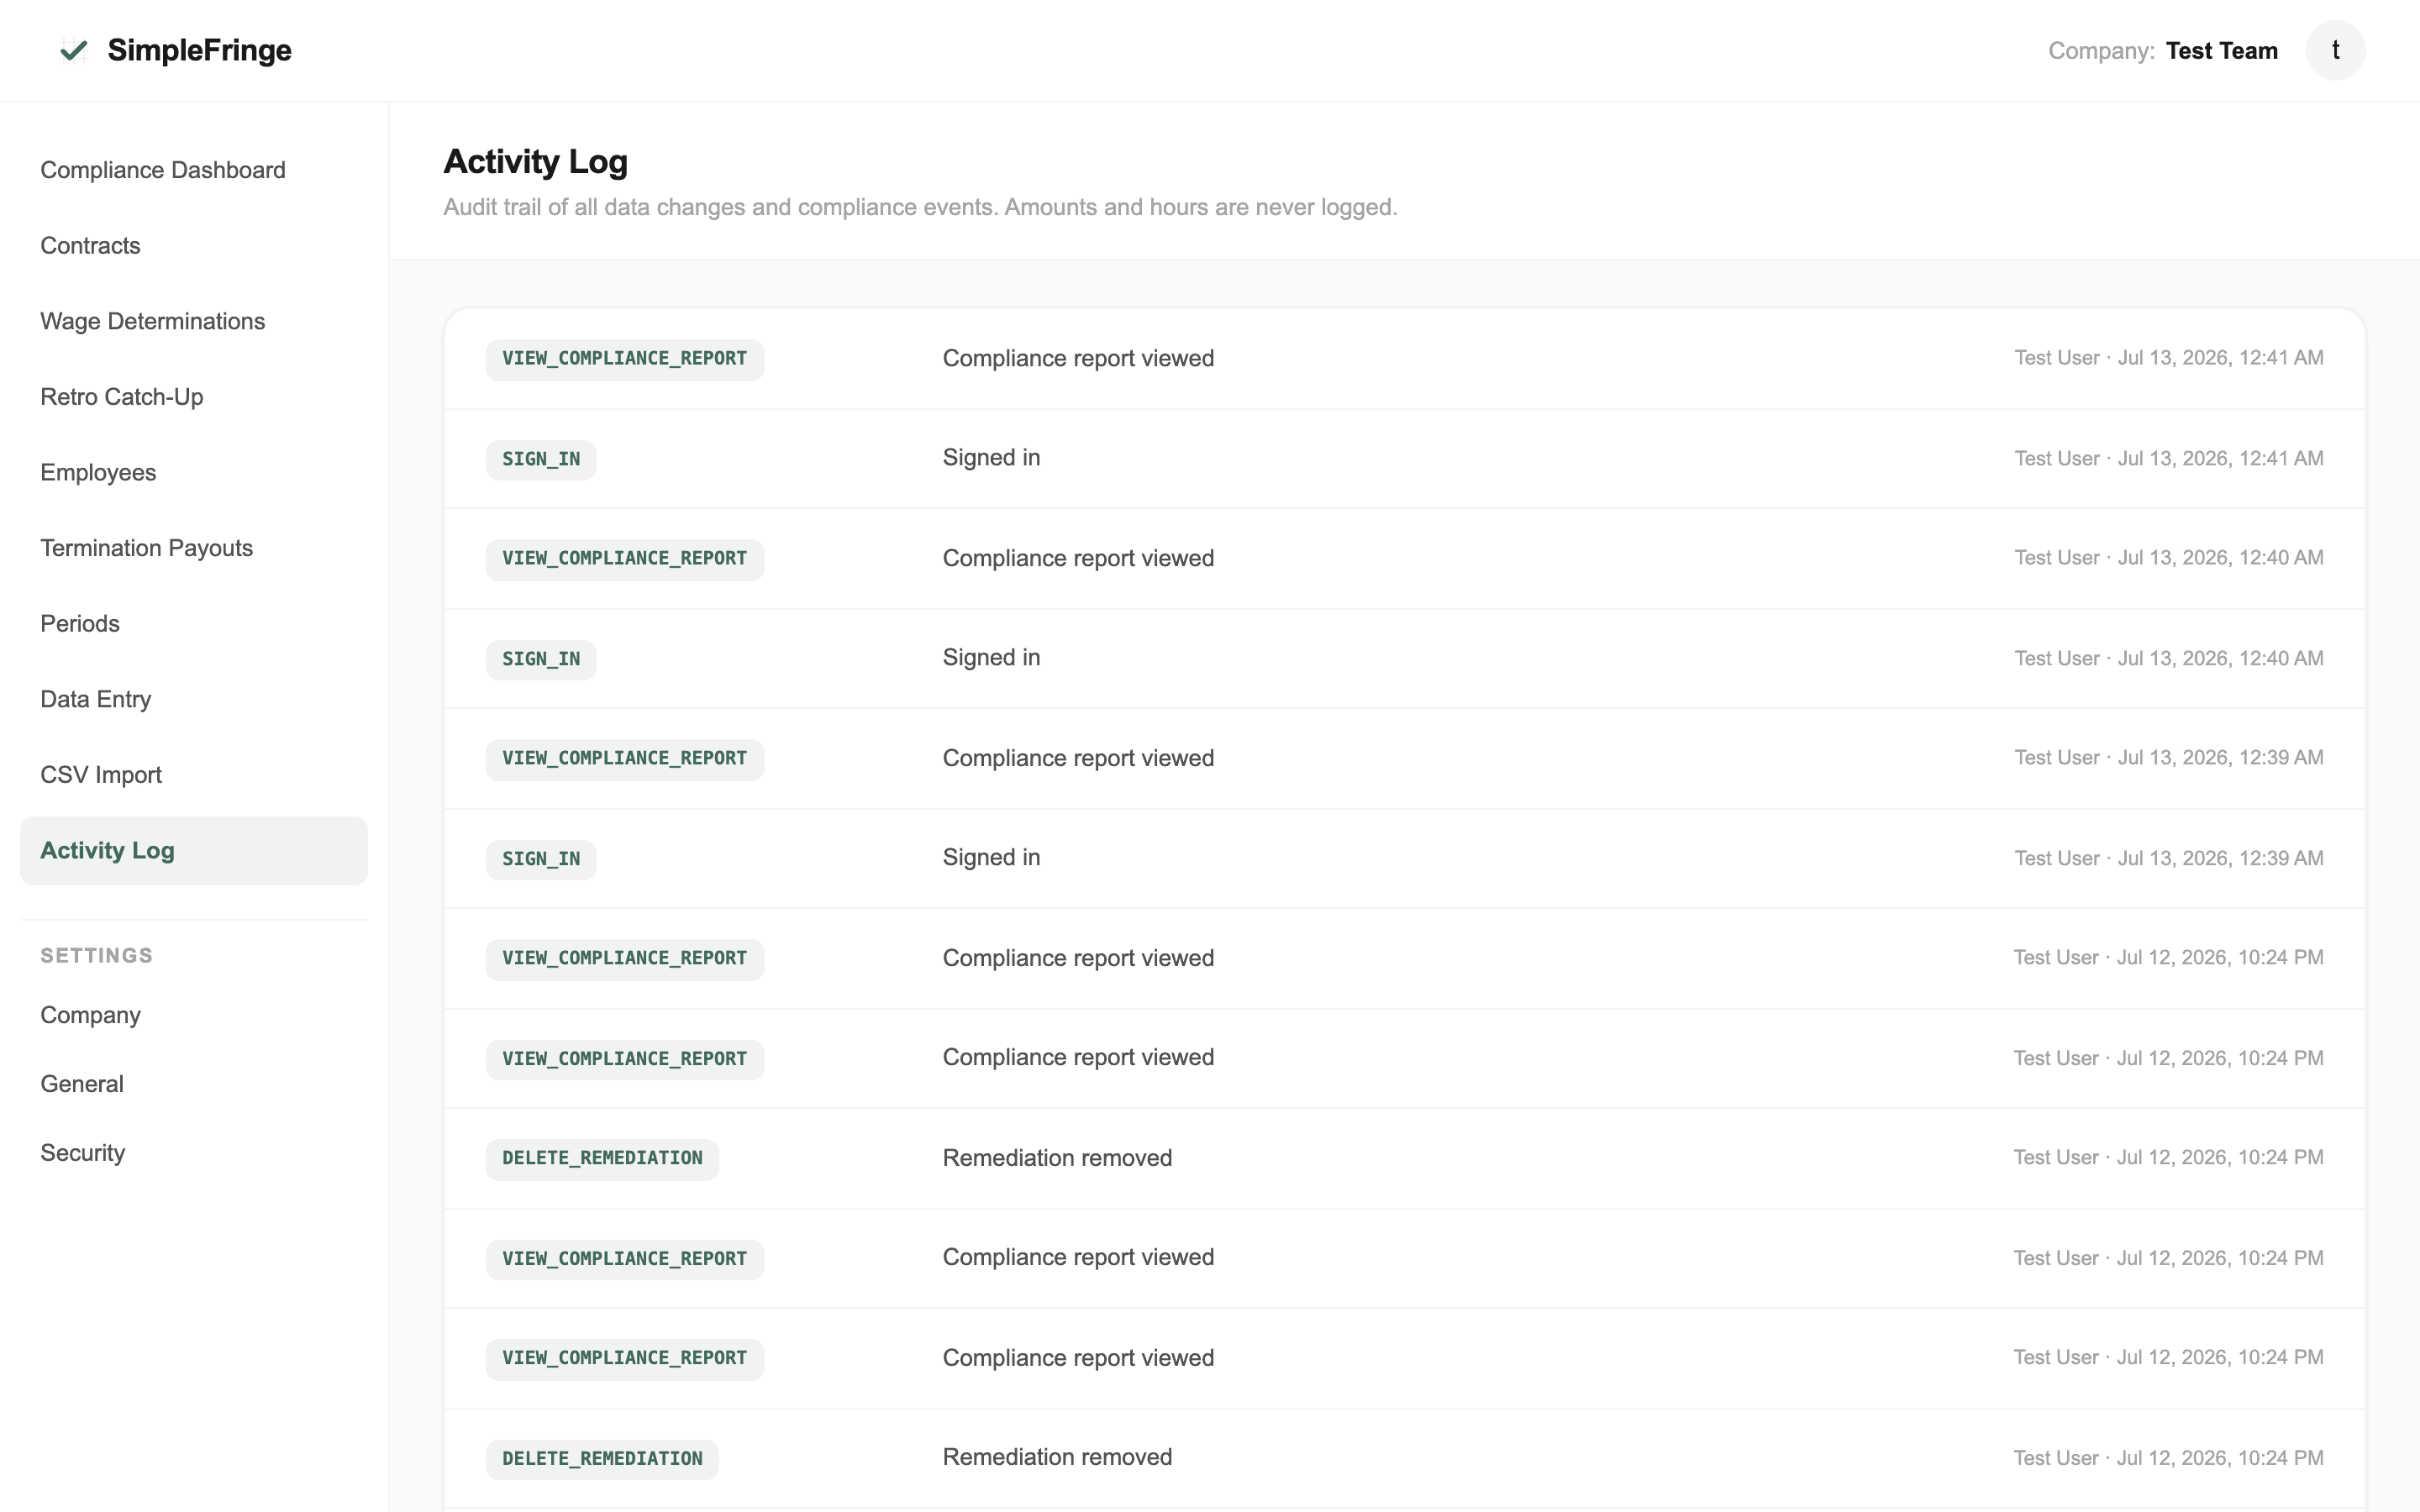Screen dimensions: 2420x1512
Task: Click the 12:41 AM timestamp on the SIGN_IN row
Action: (2168, 458)
